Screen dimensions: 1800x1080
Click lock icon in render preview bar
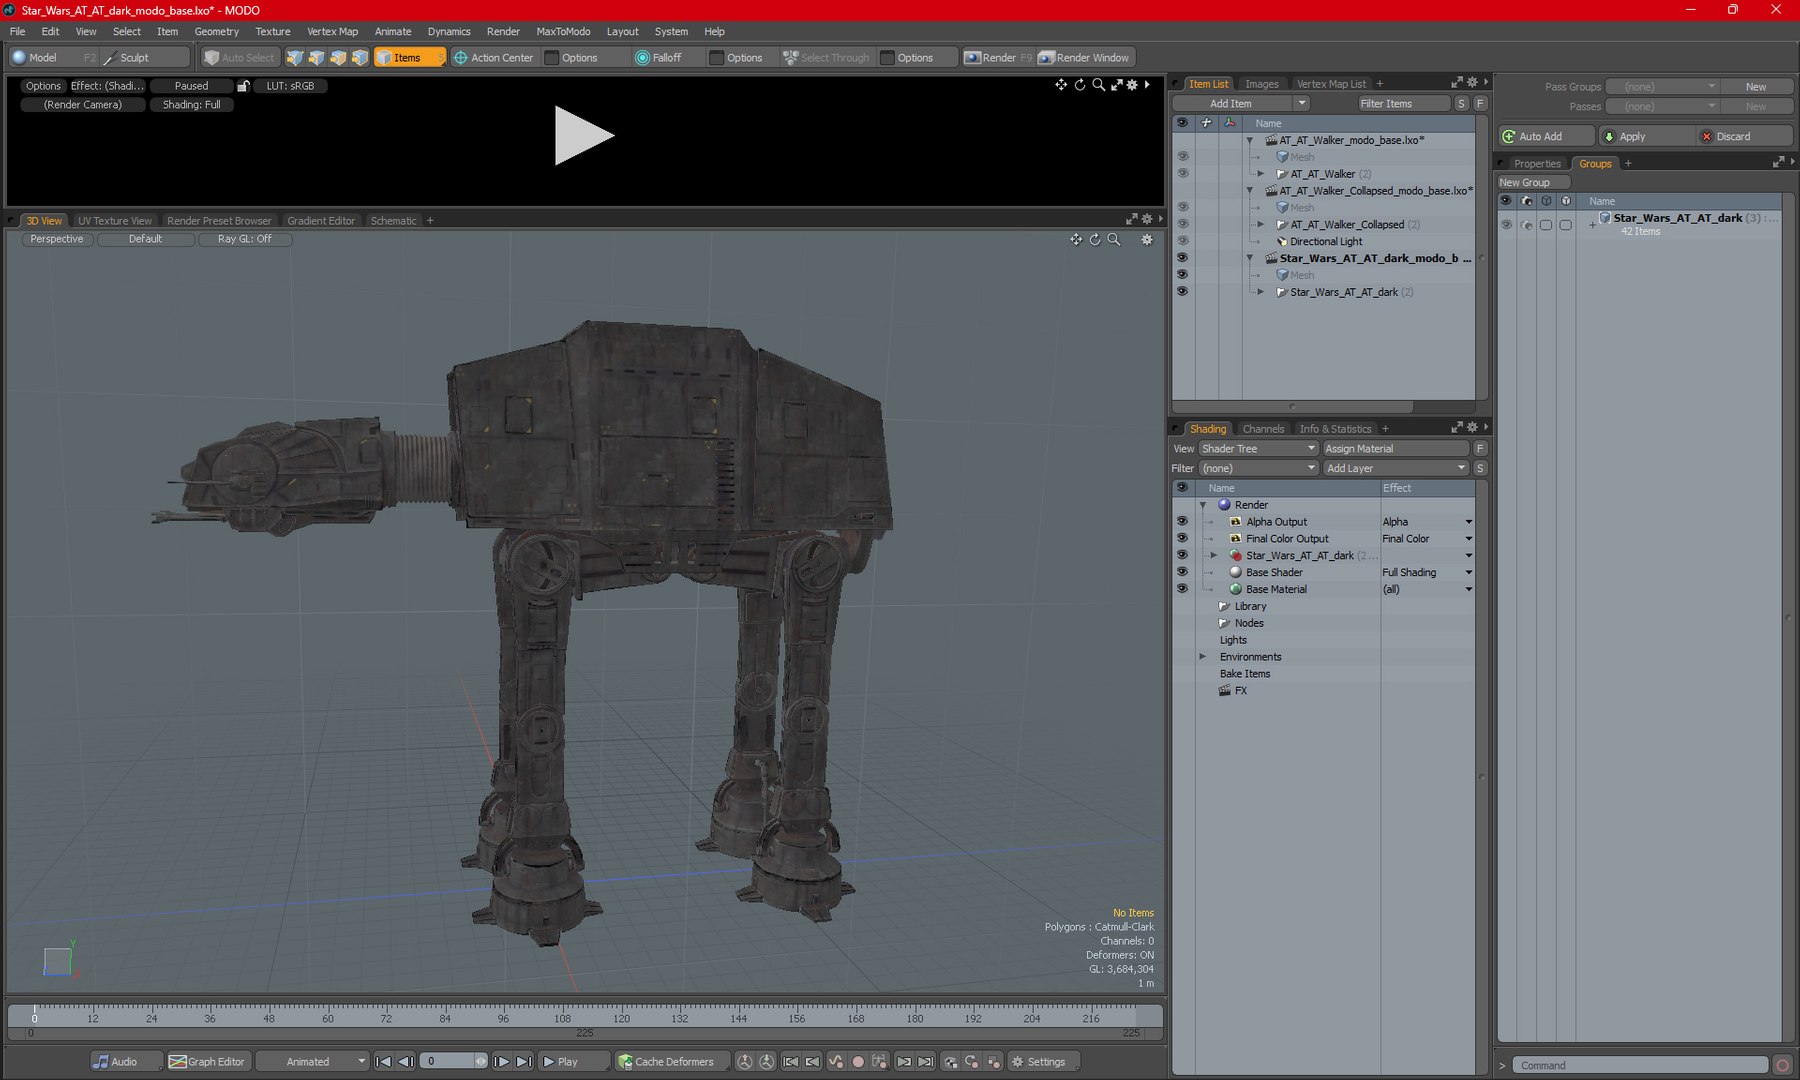tap(243, 86)
